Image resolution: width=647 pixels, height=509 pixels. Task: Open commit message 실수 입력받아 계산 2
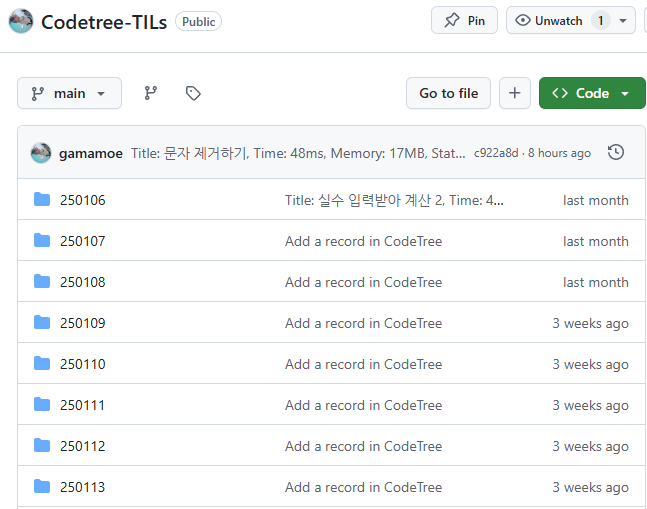394,200
